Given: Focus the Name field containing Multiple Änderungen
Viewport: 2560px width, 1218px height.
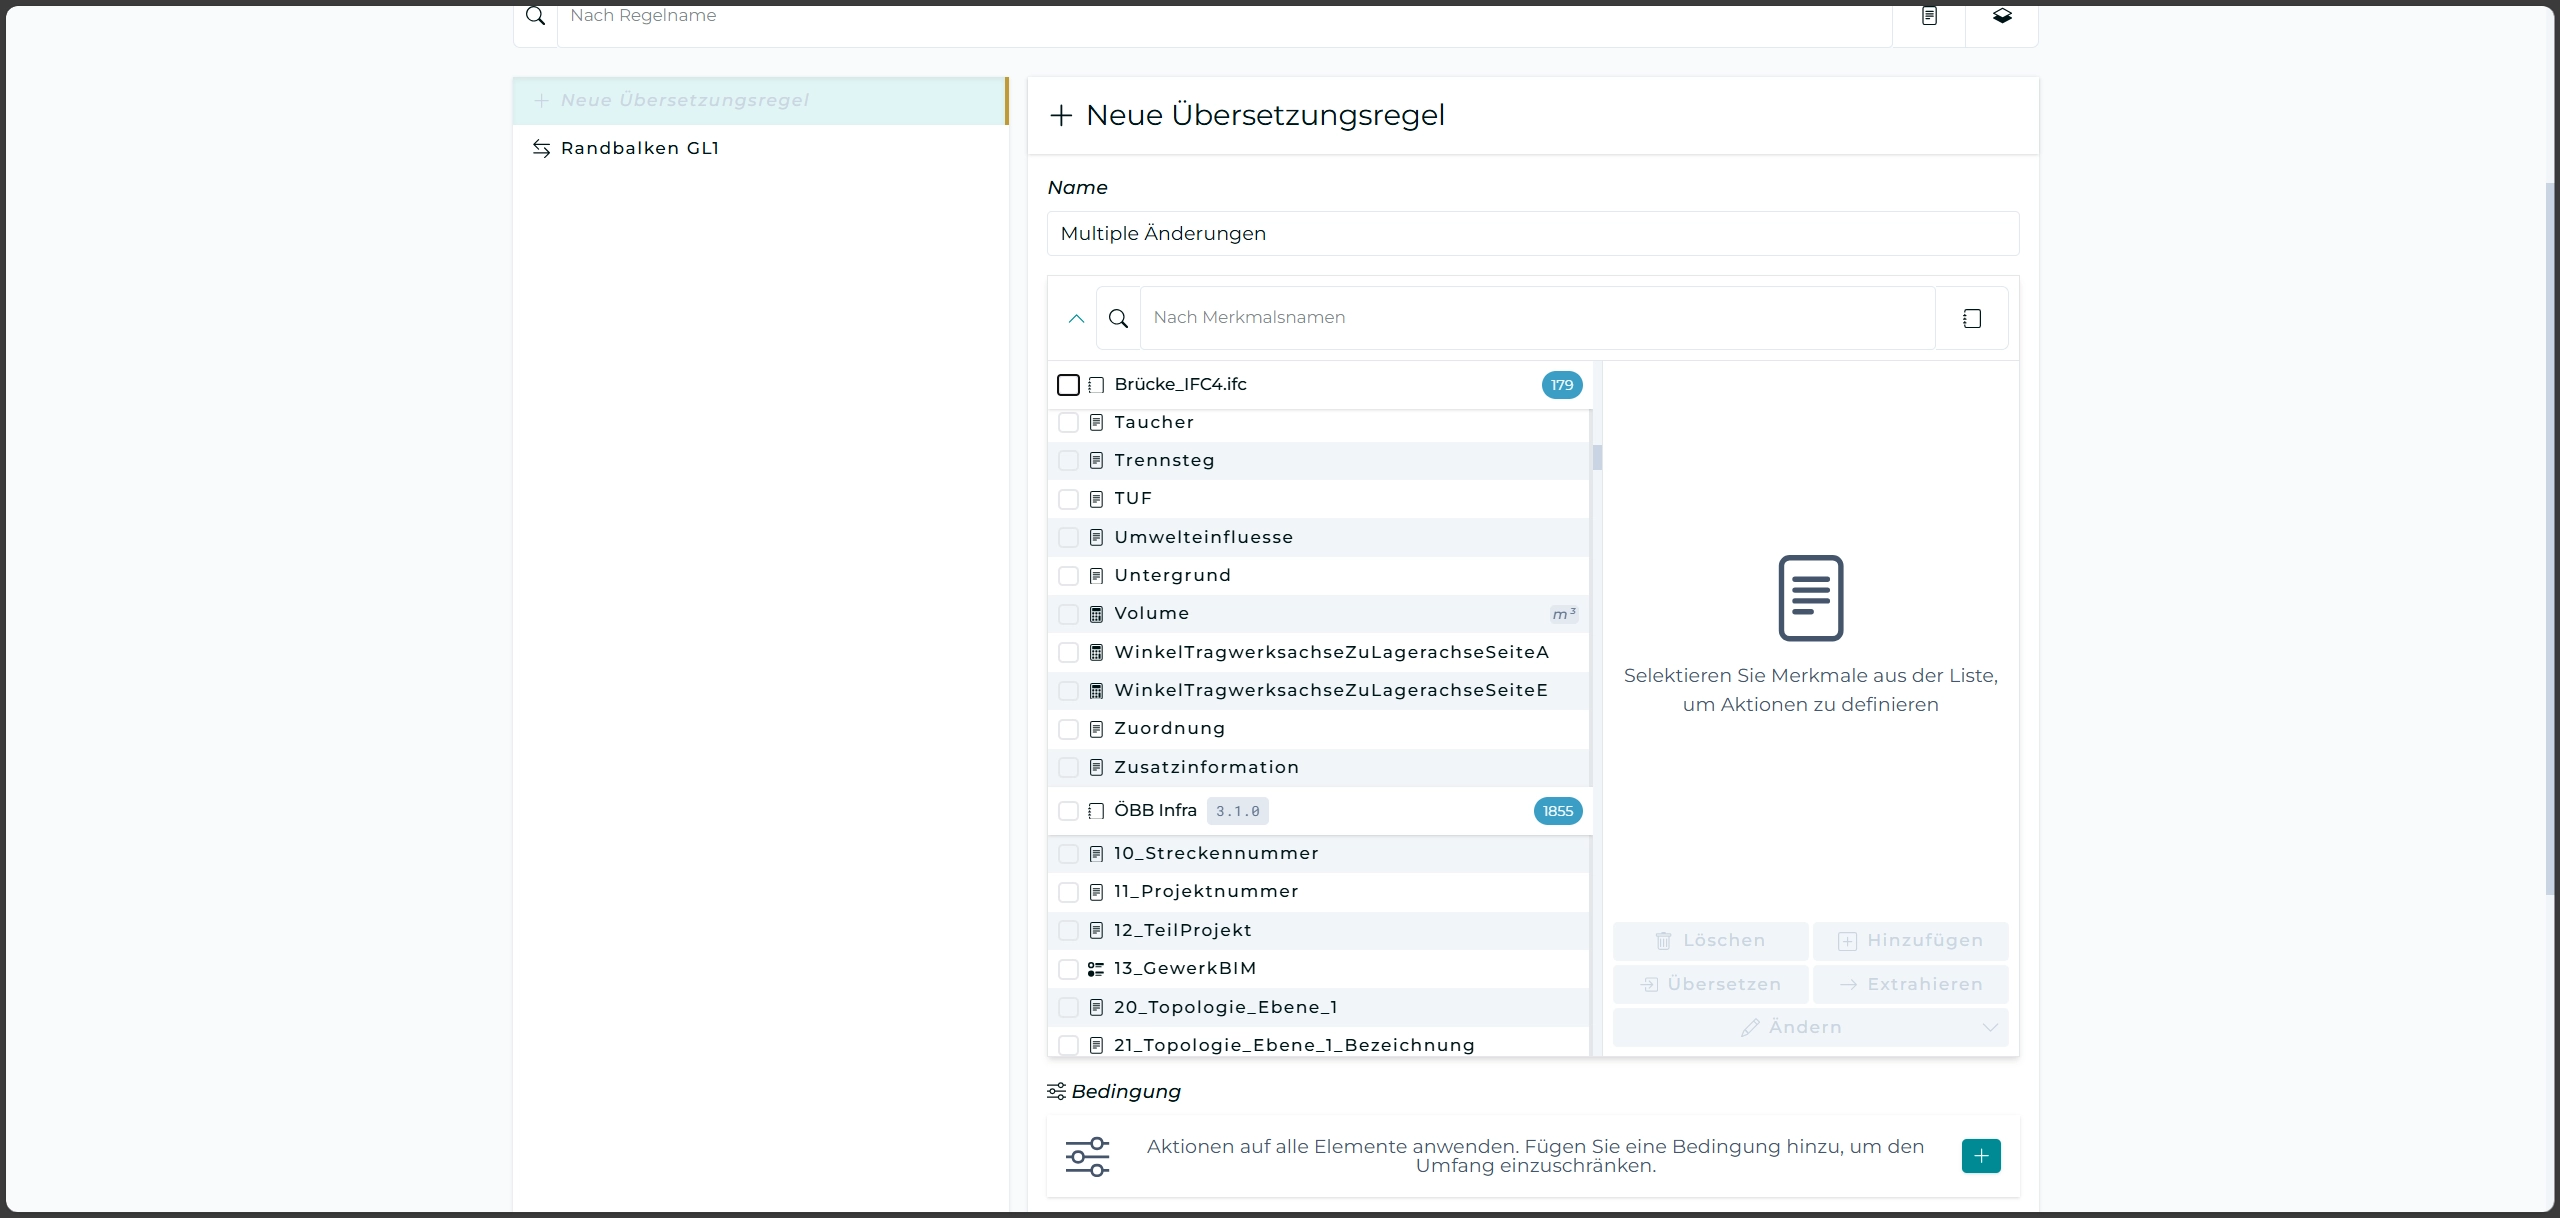Looking at the screenshot, I should pyautogui.click(x=1532, y=233).
